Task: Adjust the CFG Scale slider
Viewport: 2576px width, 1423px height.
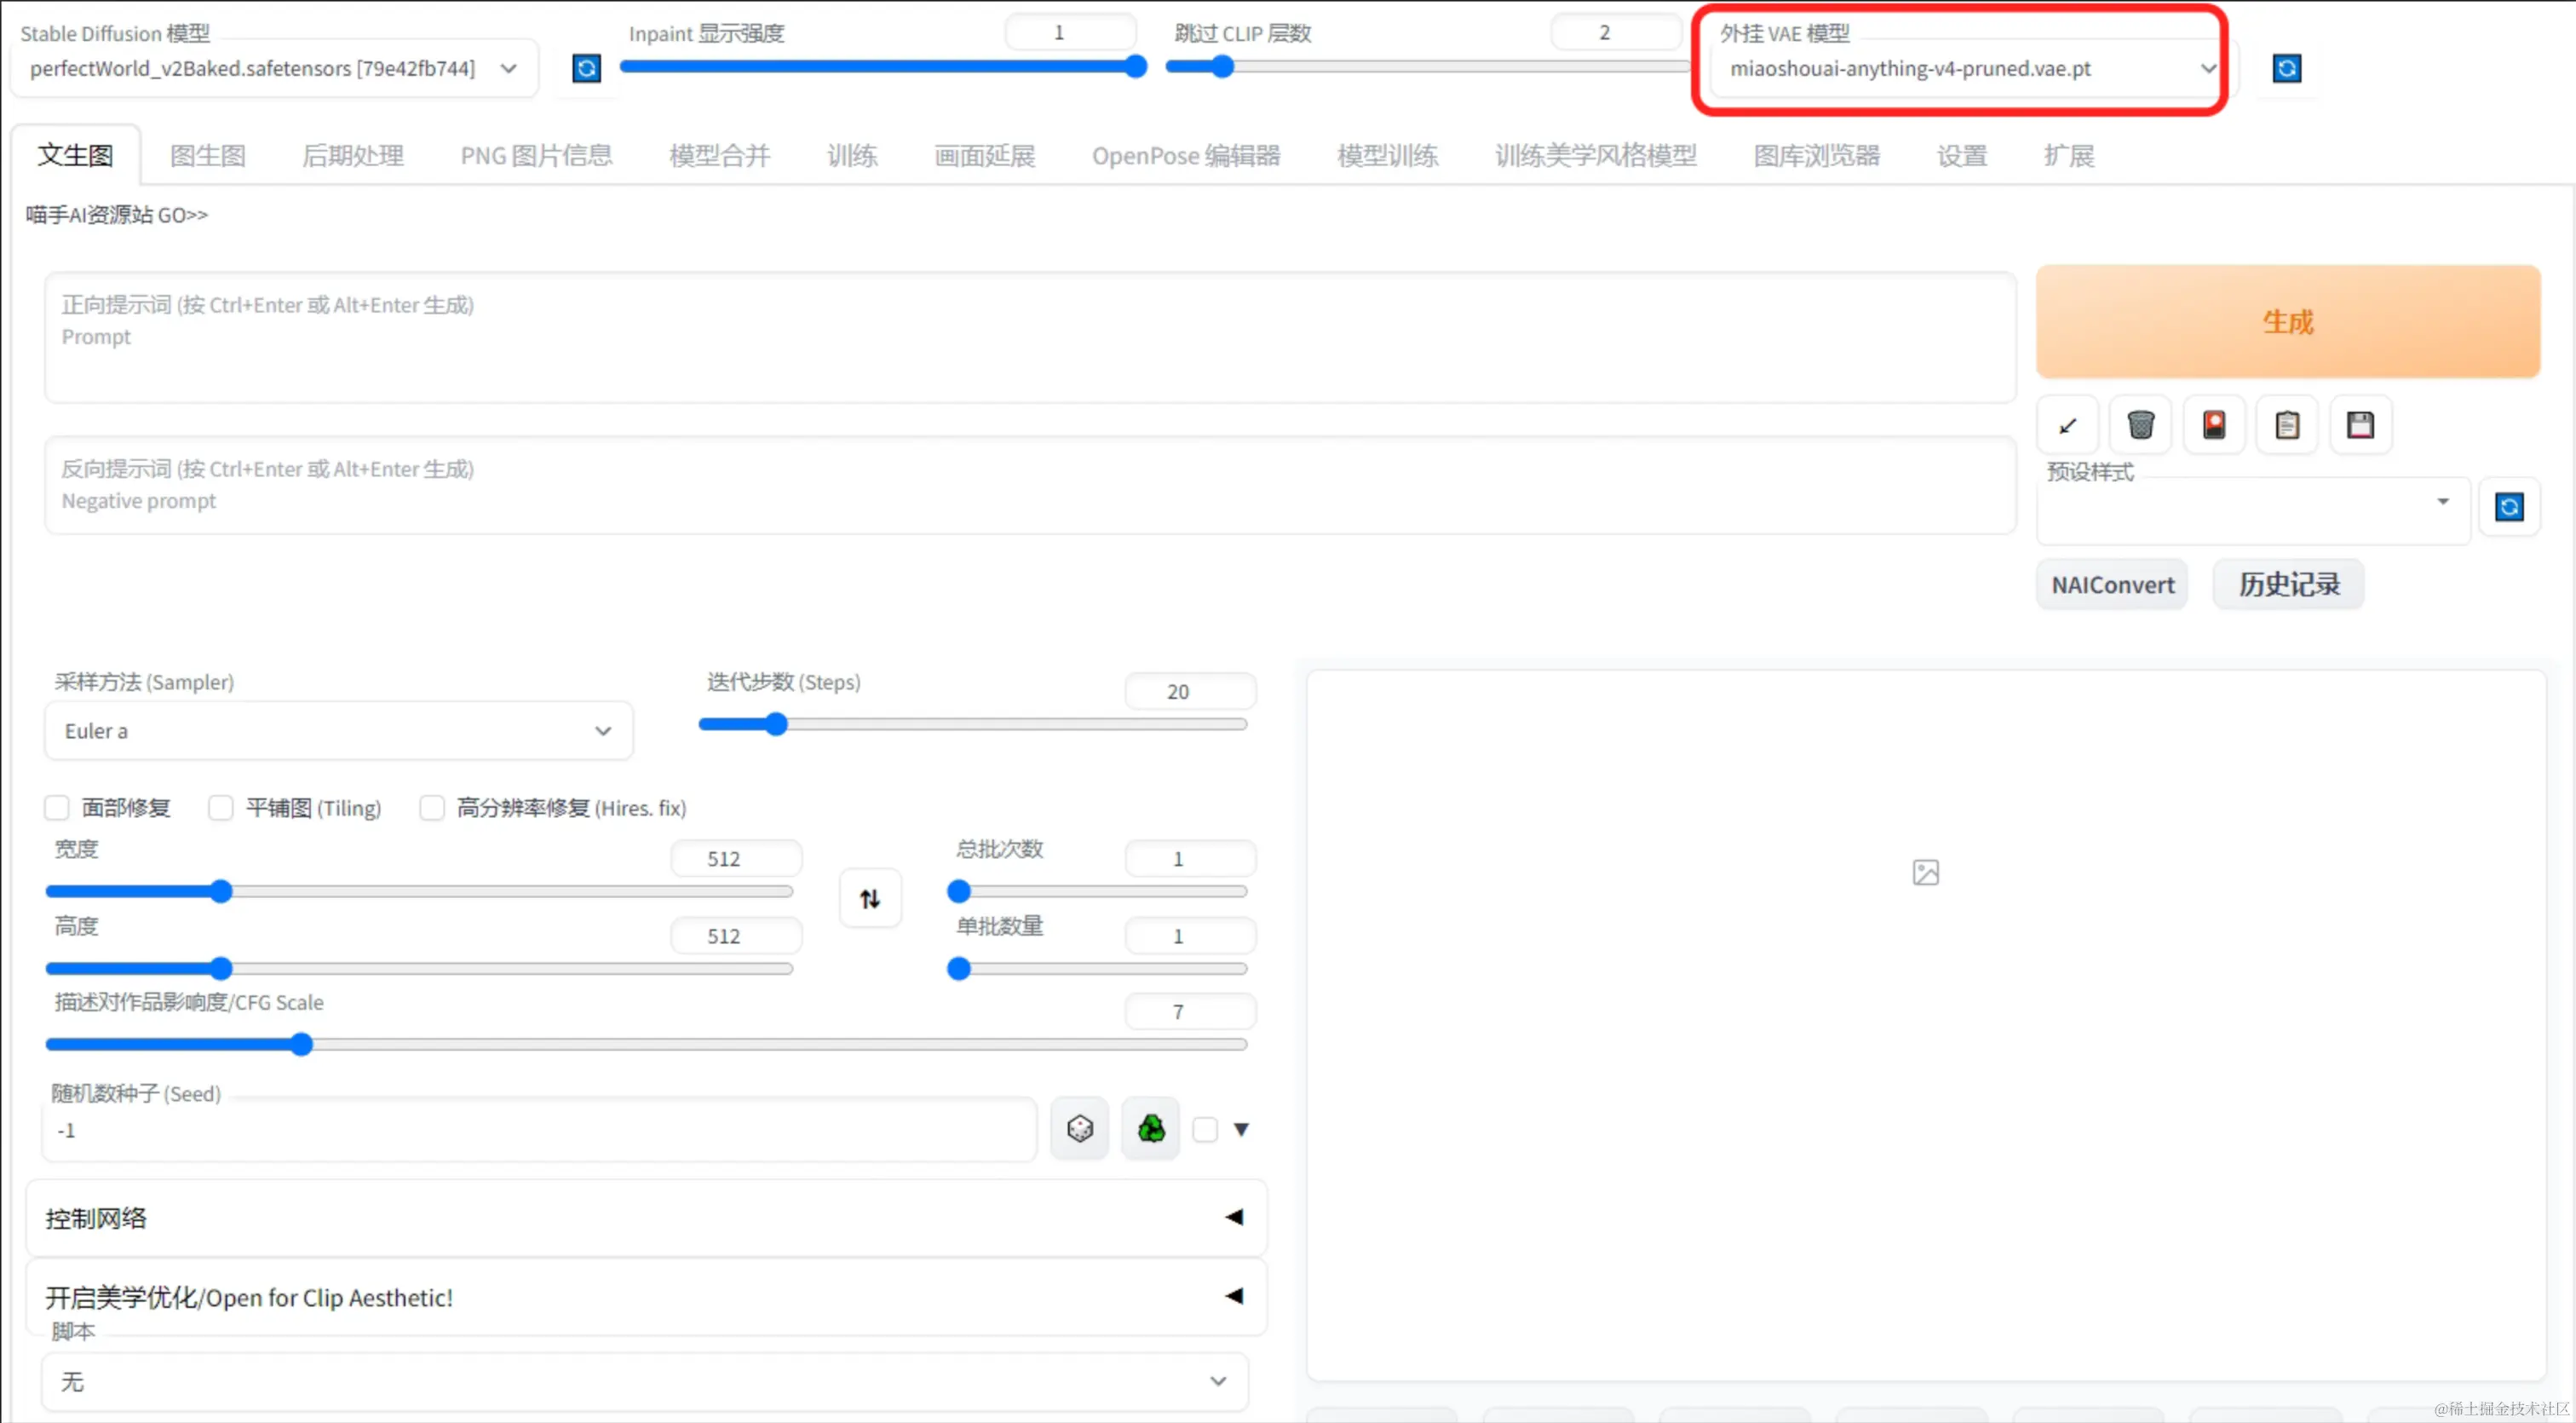Action: click(646, 1044)
